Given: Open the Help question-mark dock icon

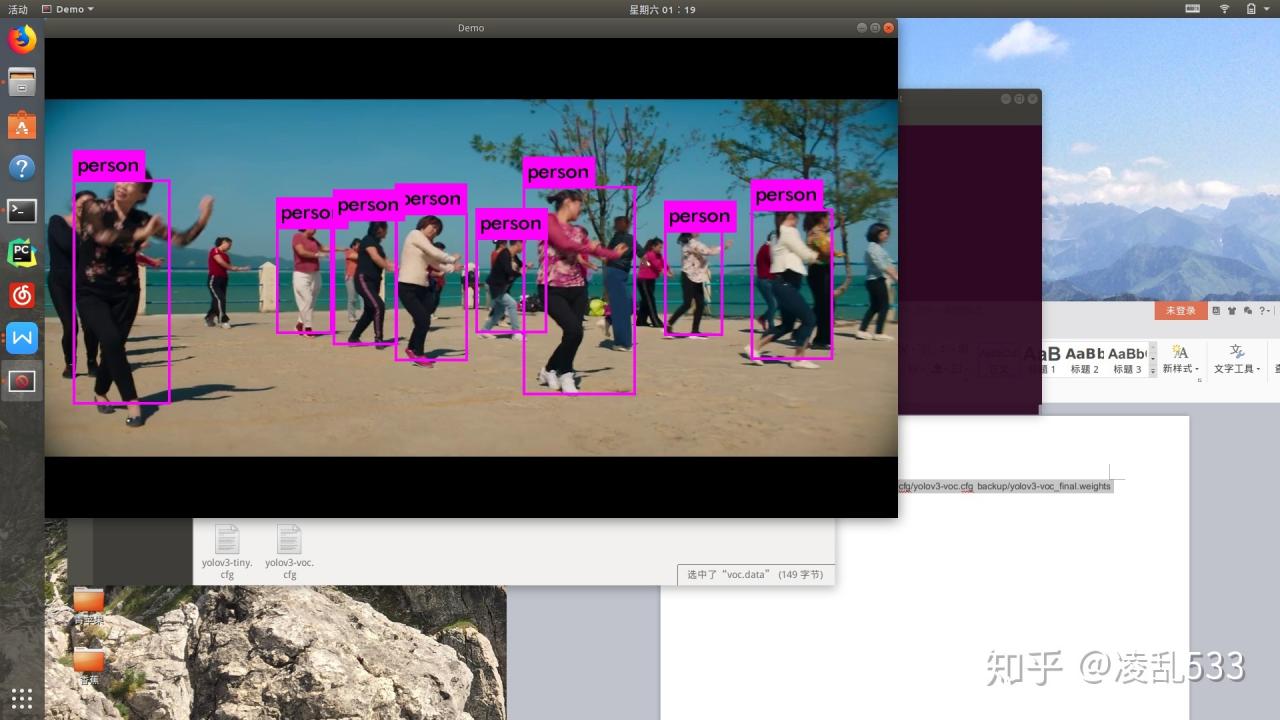Looking at the screenshot, I should [22, 168].
